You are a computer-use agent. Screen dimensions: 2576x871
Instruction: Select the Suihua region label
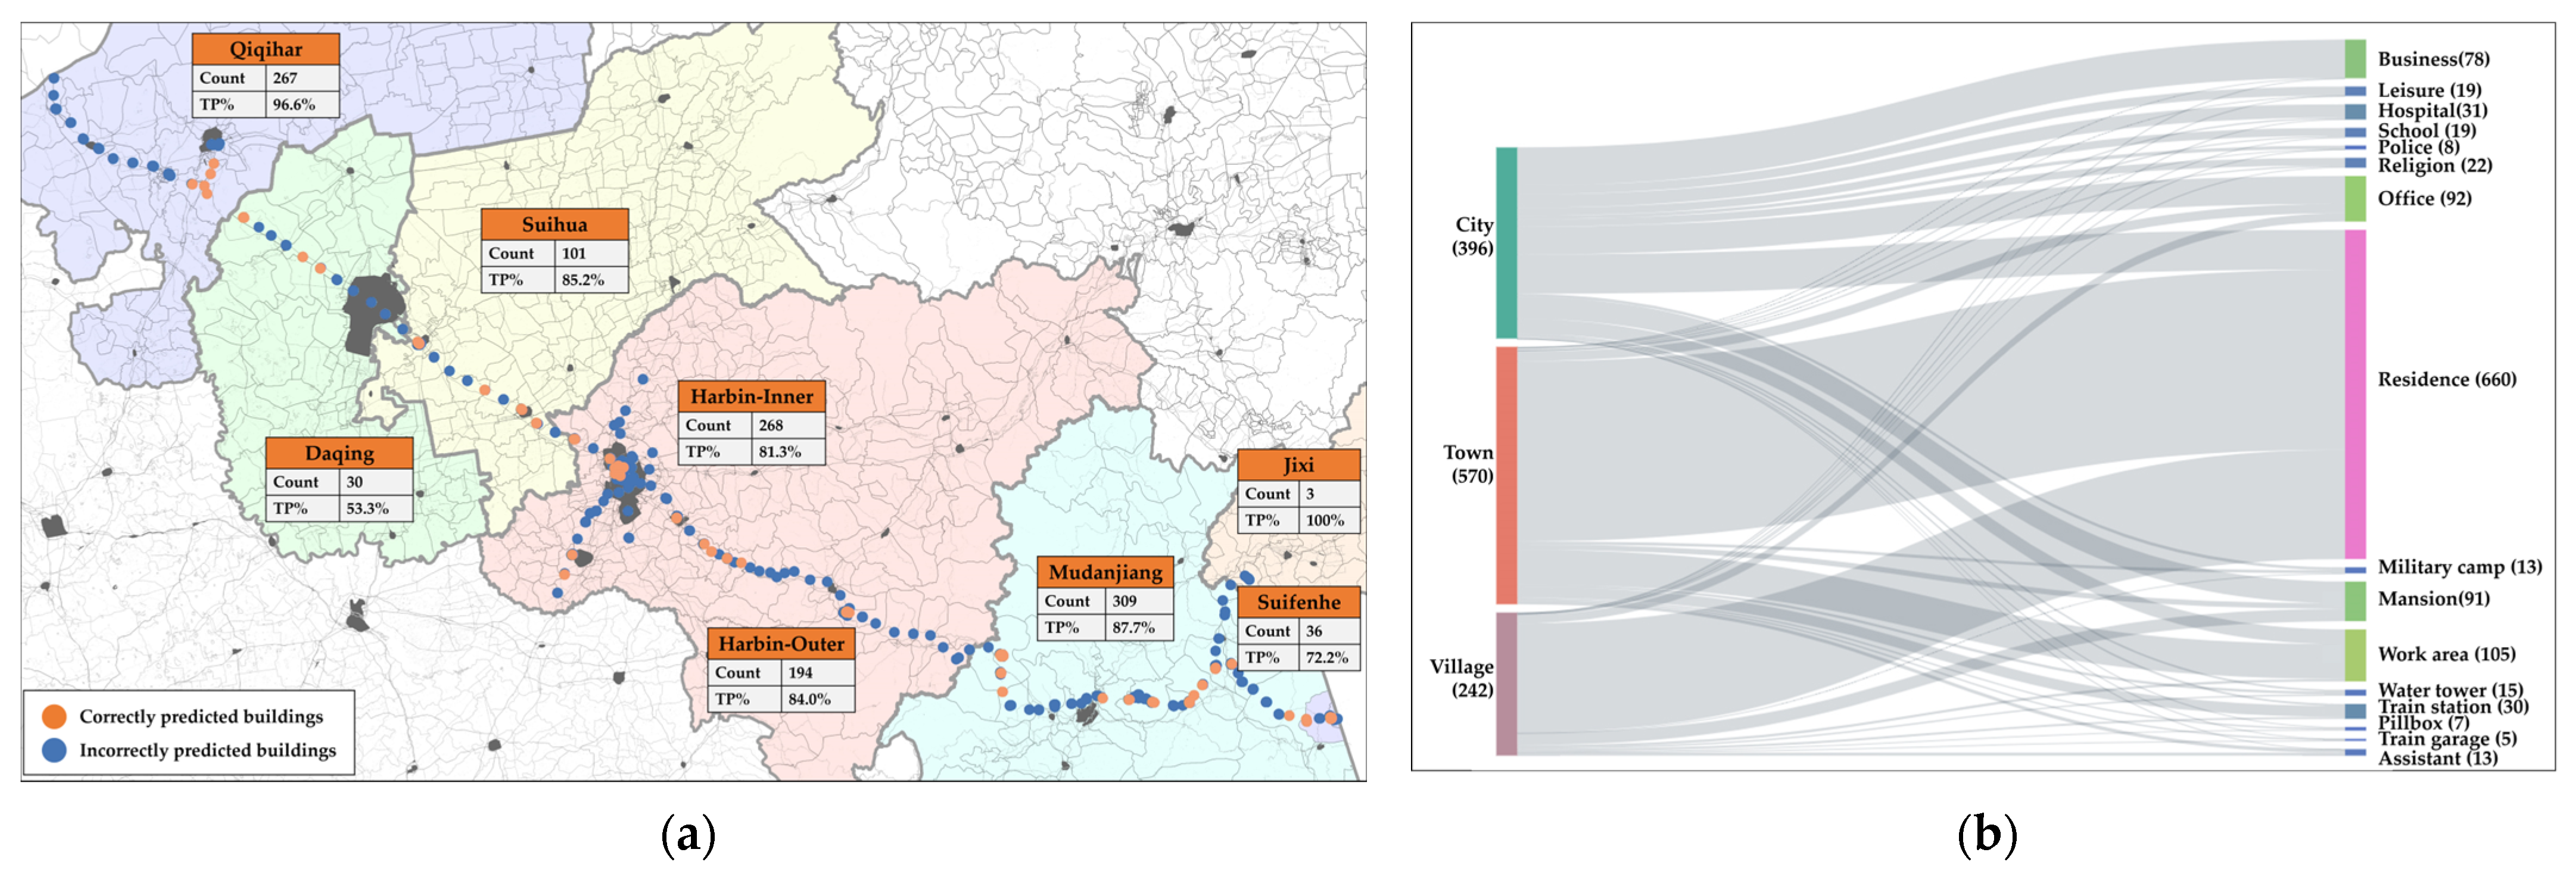554,224
